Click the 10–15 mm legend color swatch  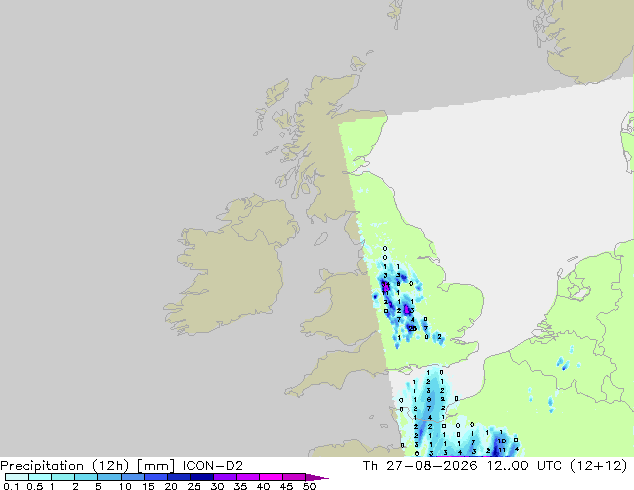[132, 477]
